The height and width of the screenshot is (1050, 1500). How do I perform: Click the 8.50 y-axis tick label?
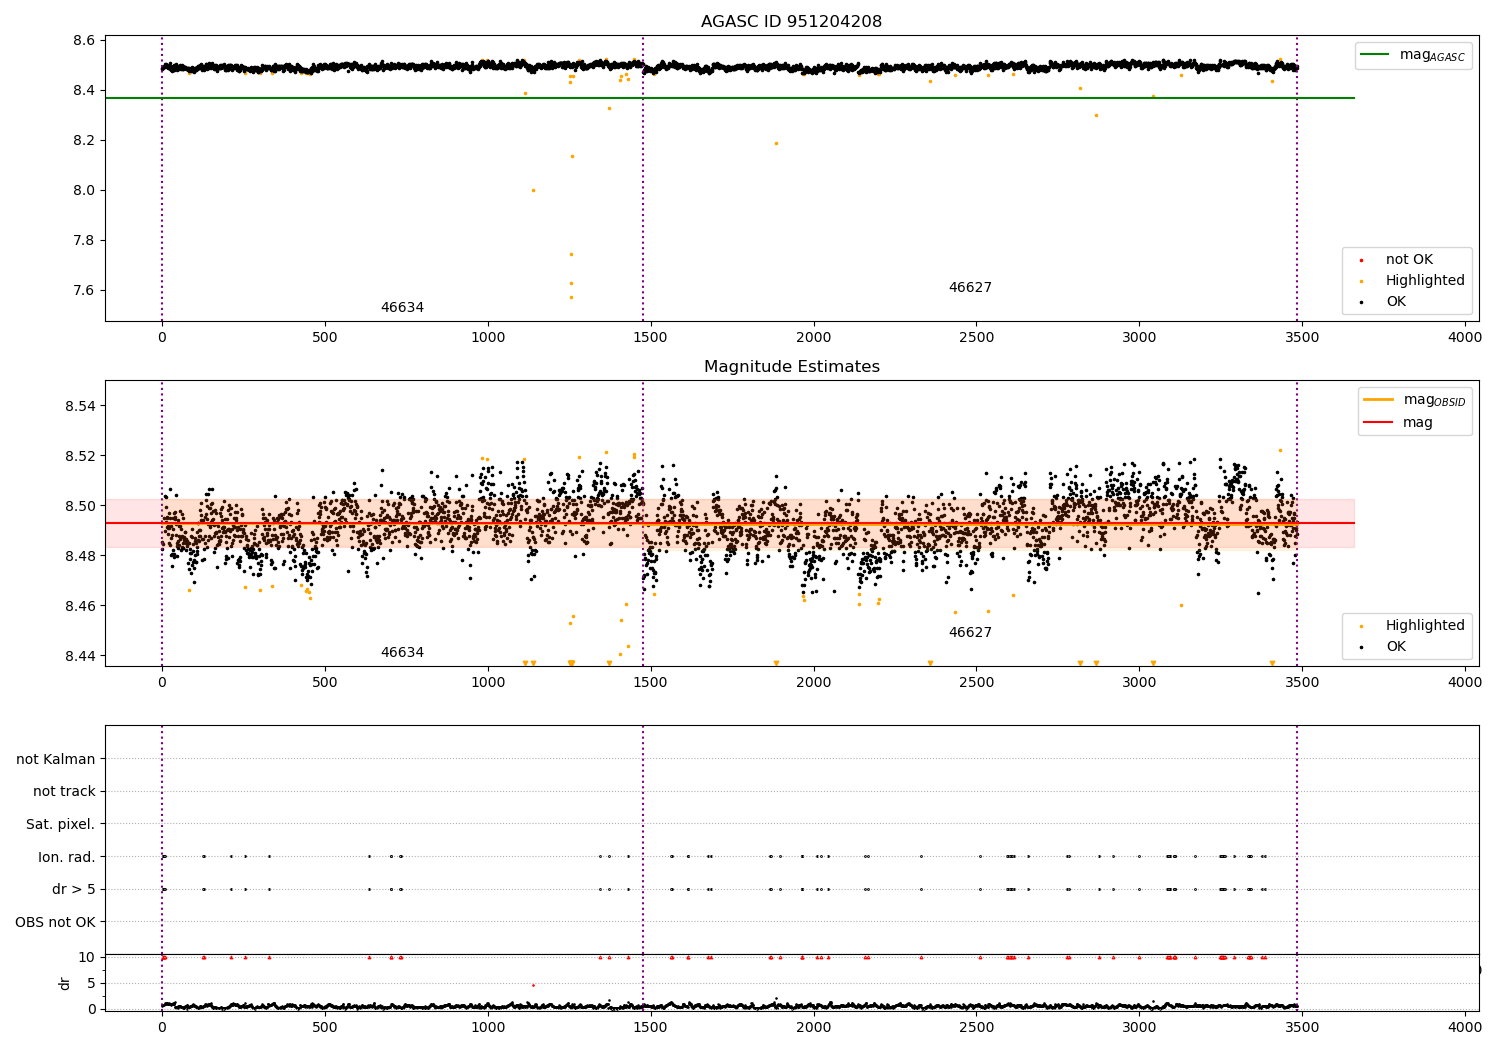point(81,507)
